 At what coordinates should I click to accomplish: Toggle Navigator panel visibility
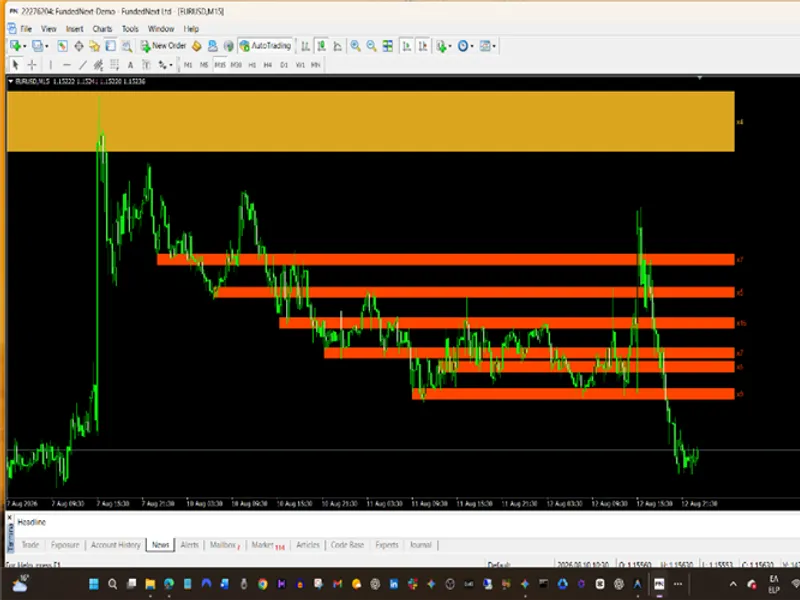[x=94, y=46]
